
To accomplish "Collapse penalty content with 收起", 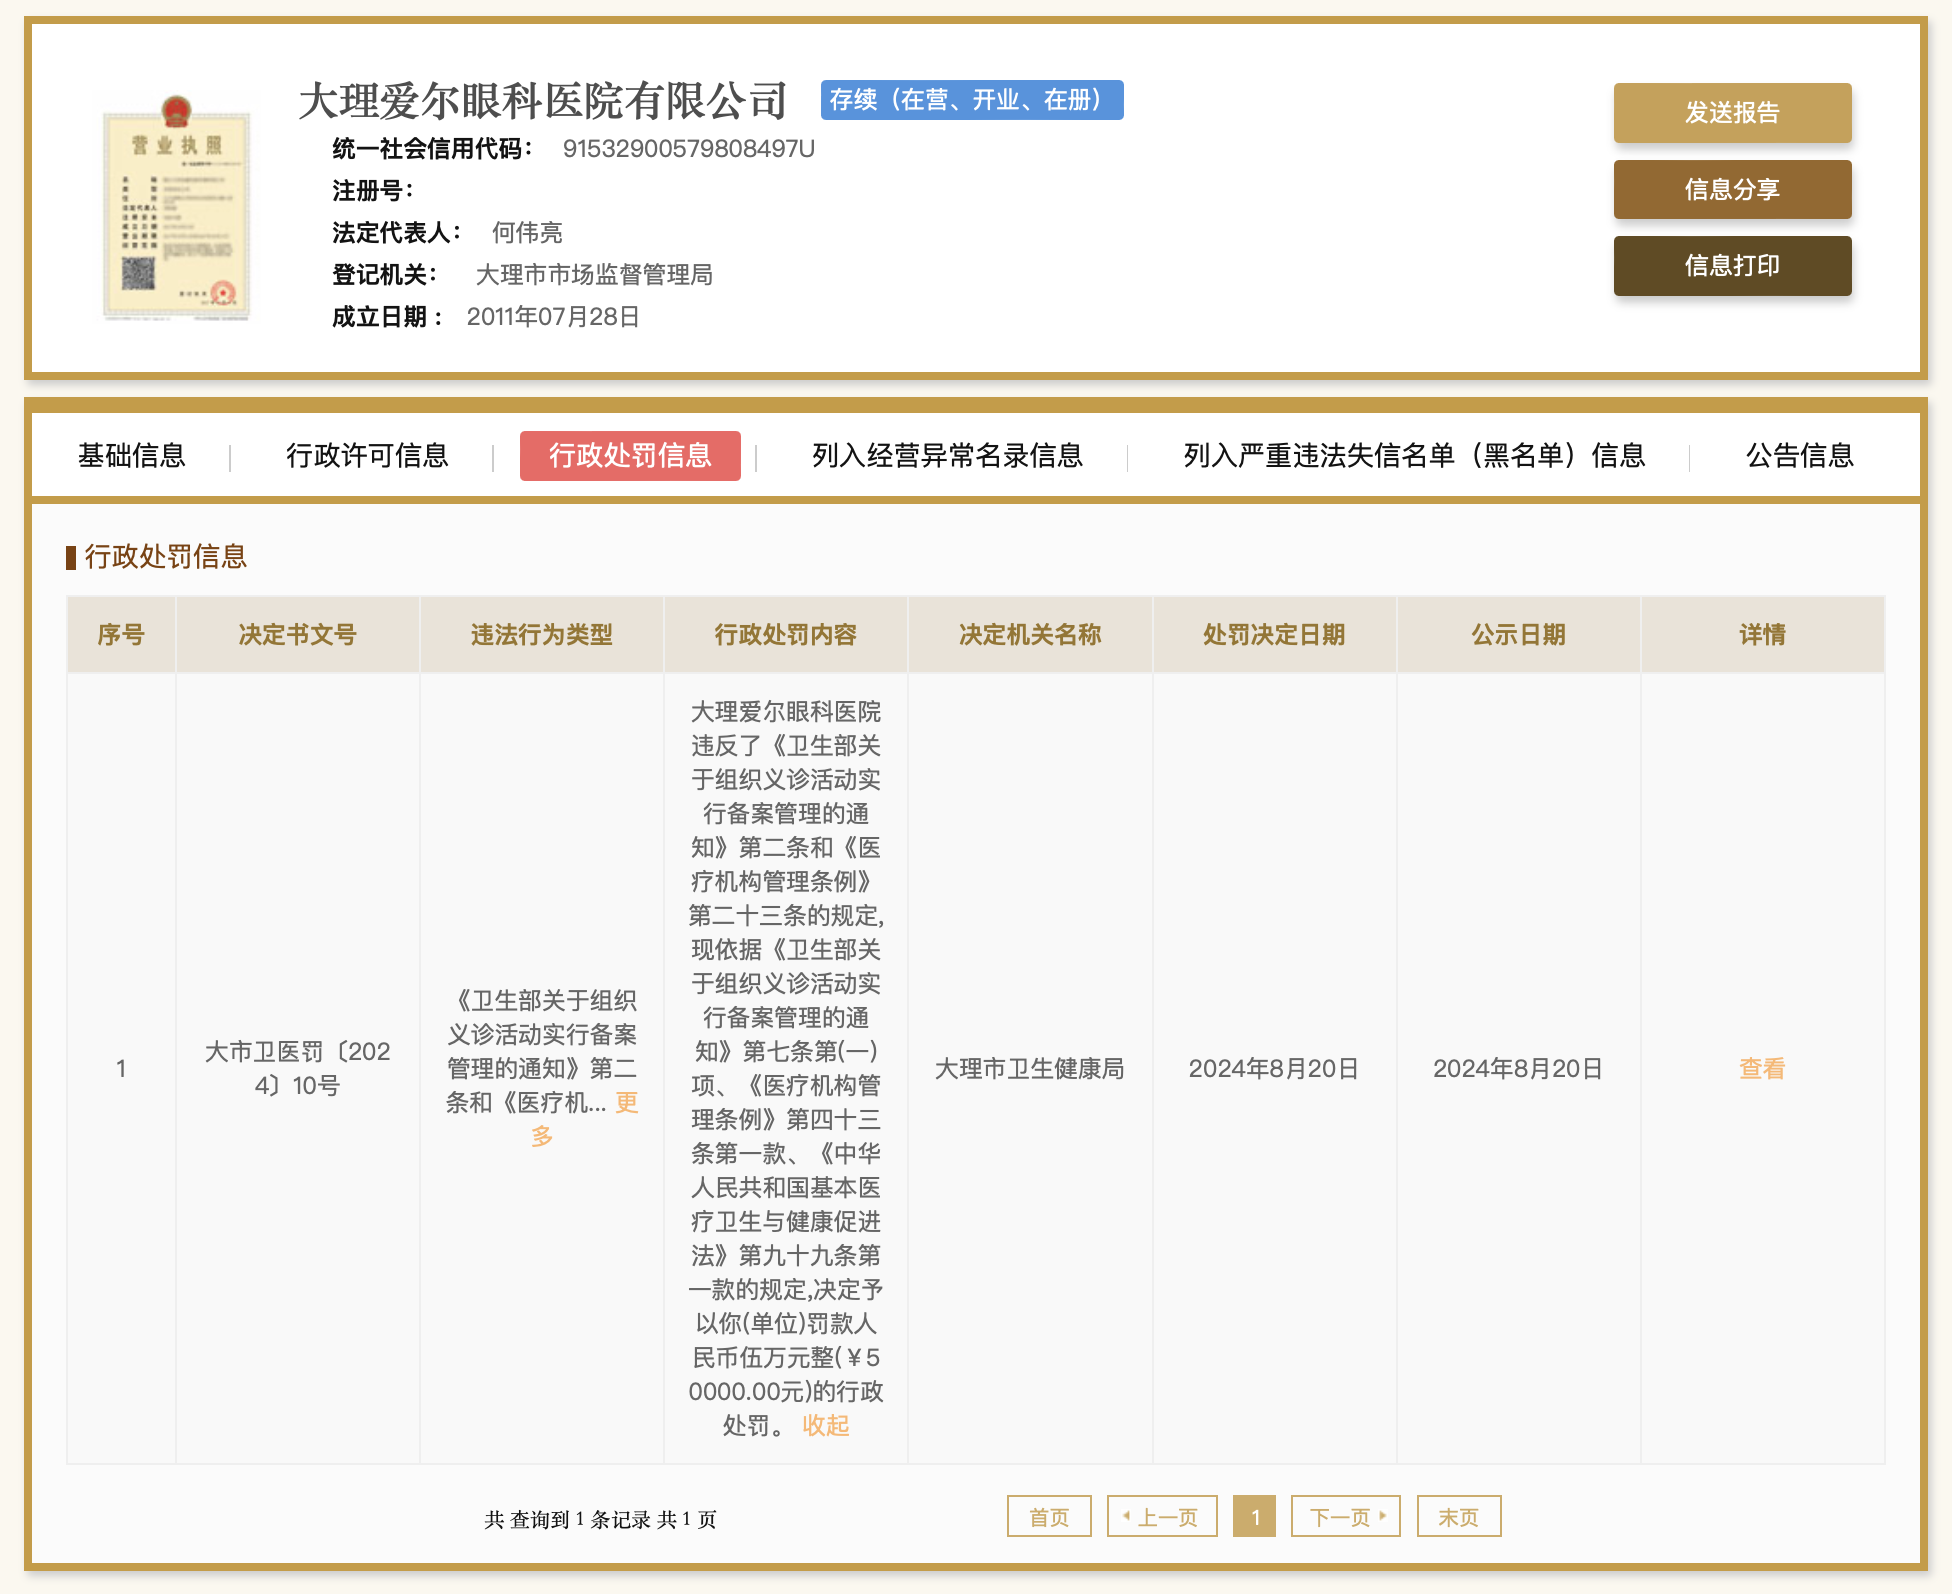I will coord(825,1426).
